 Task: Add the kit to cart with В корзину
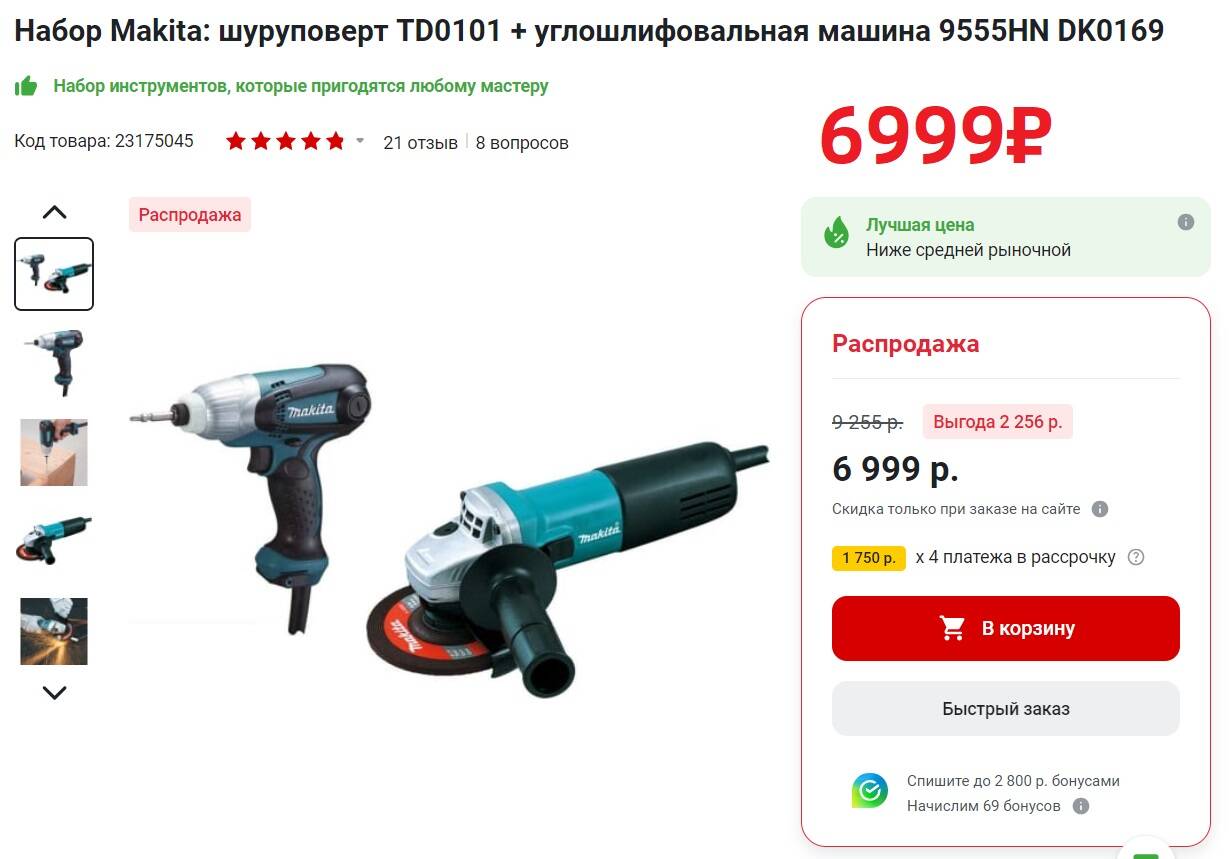pyautogui.click(x=1006, y=628)
